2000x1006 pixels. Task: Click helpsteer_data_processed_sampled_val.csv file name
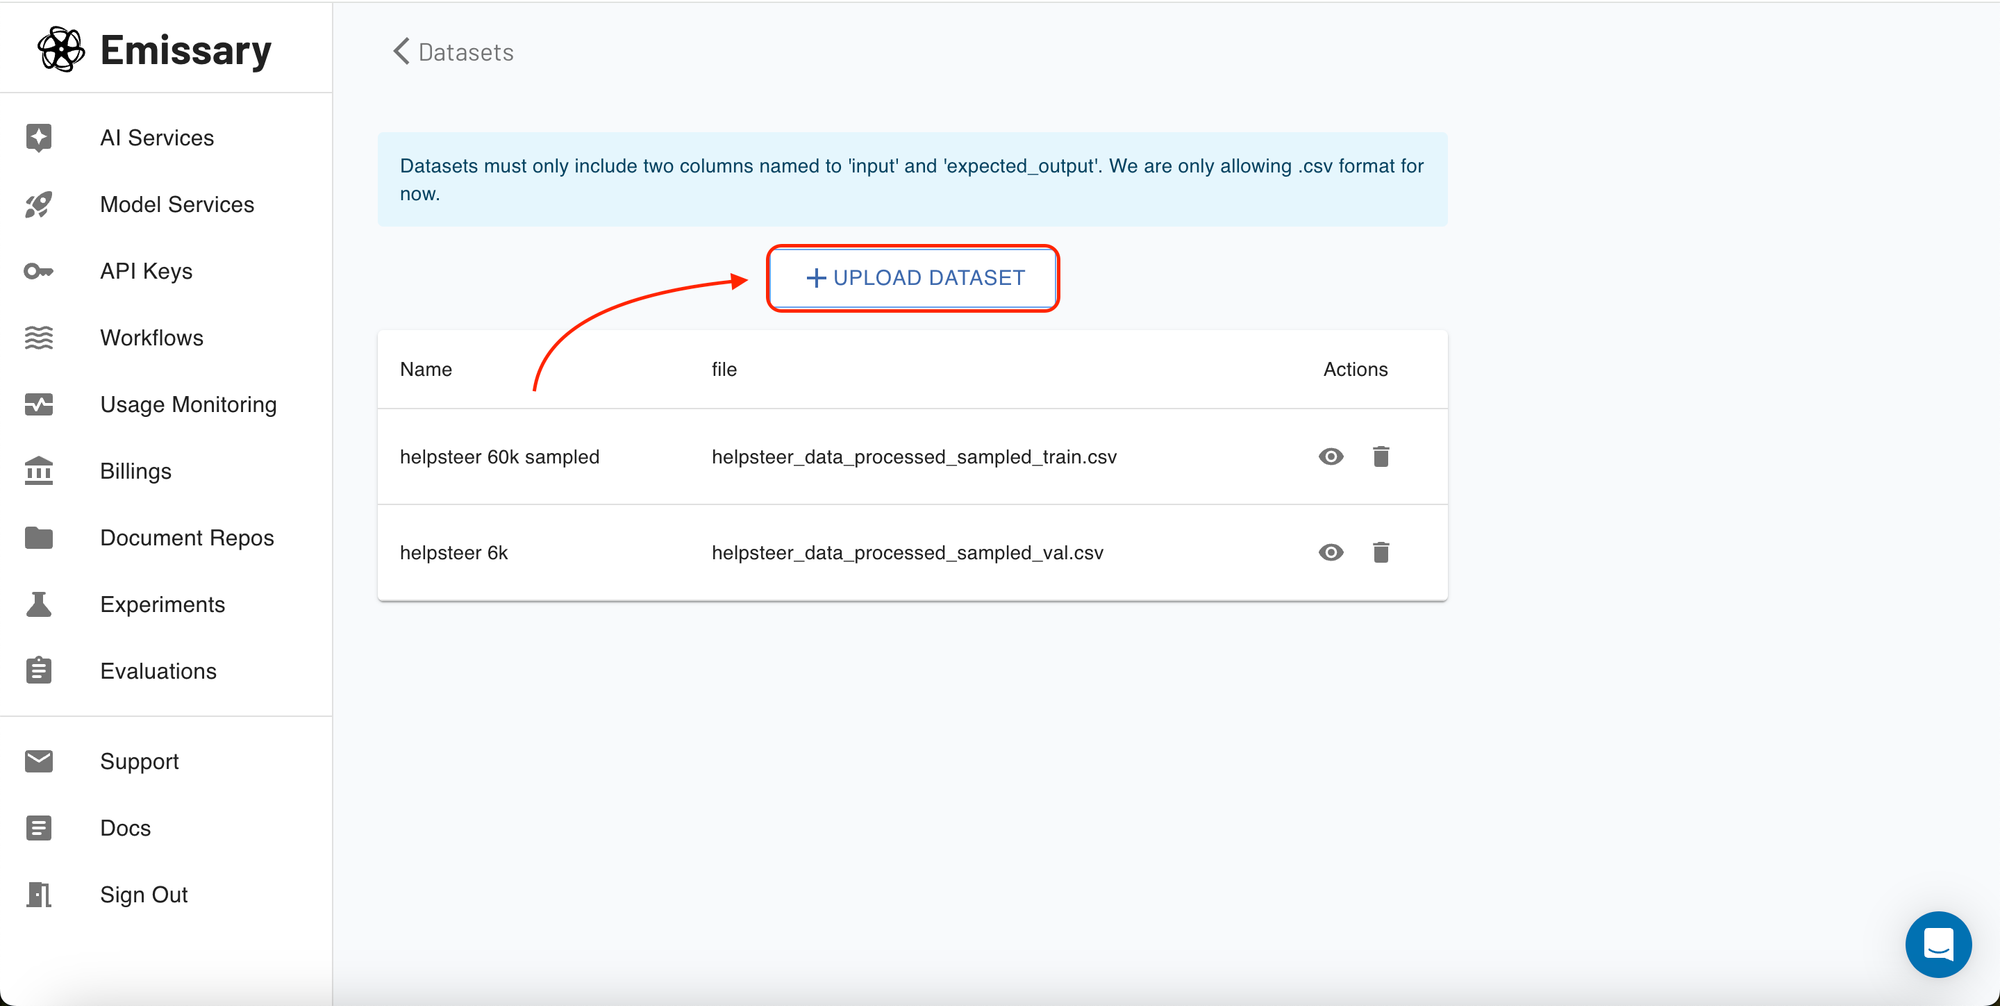[907, 553]
